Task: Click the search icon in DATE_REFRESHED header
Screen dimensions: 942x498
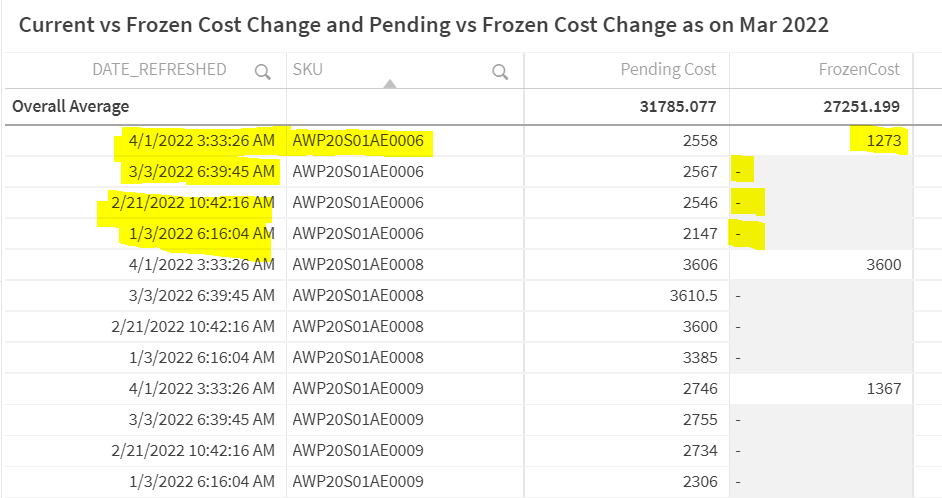Action: point(262,71)
